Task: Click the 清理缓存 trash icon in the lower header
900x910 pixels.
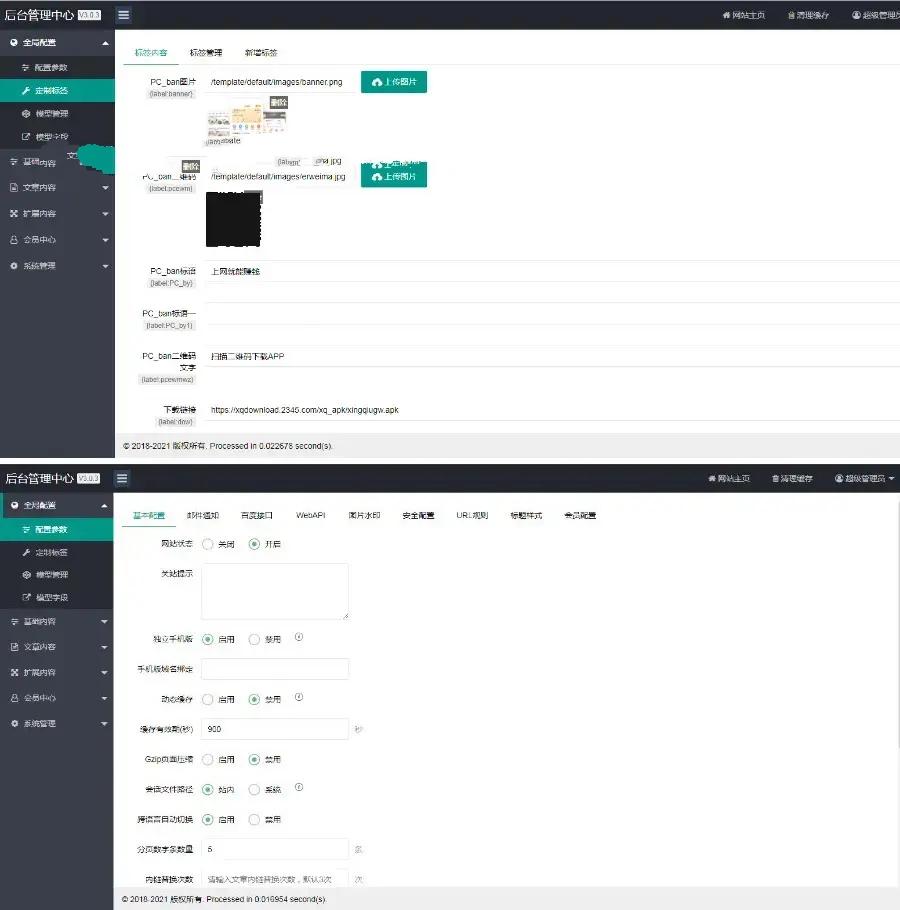Action: click(x=776, y=479)
